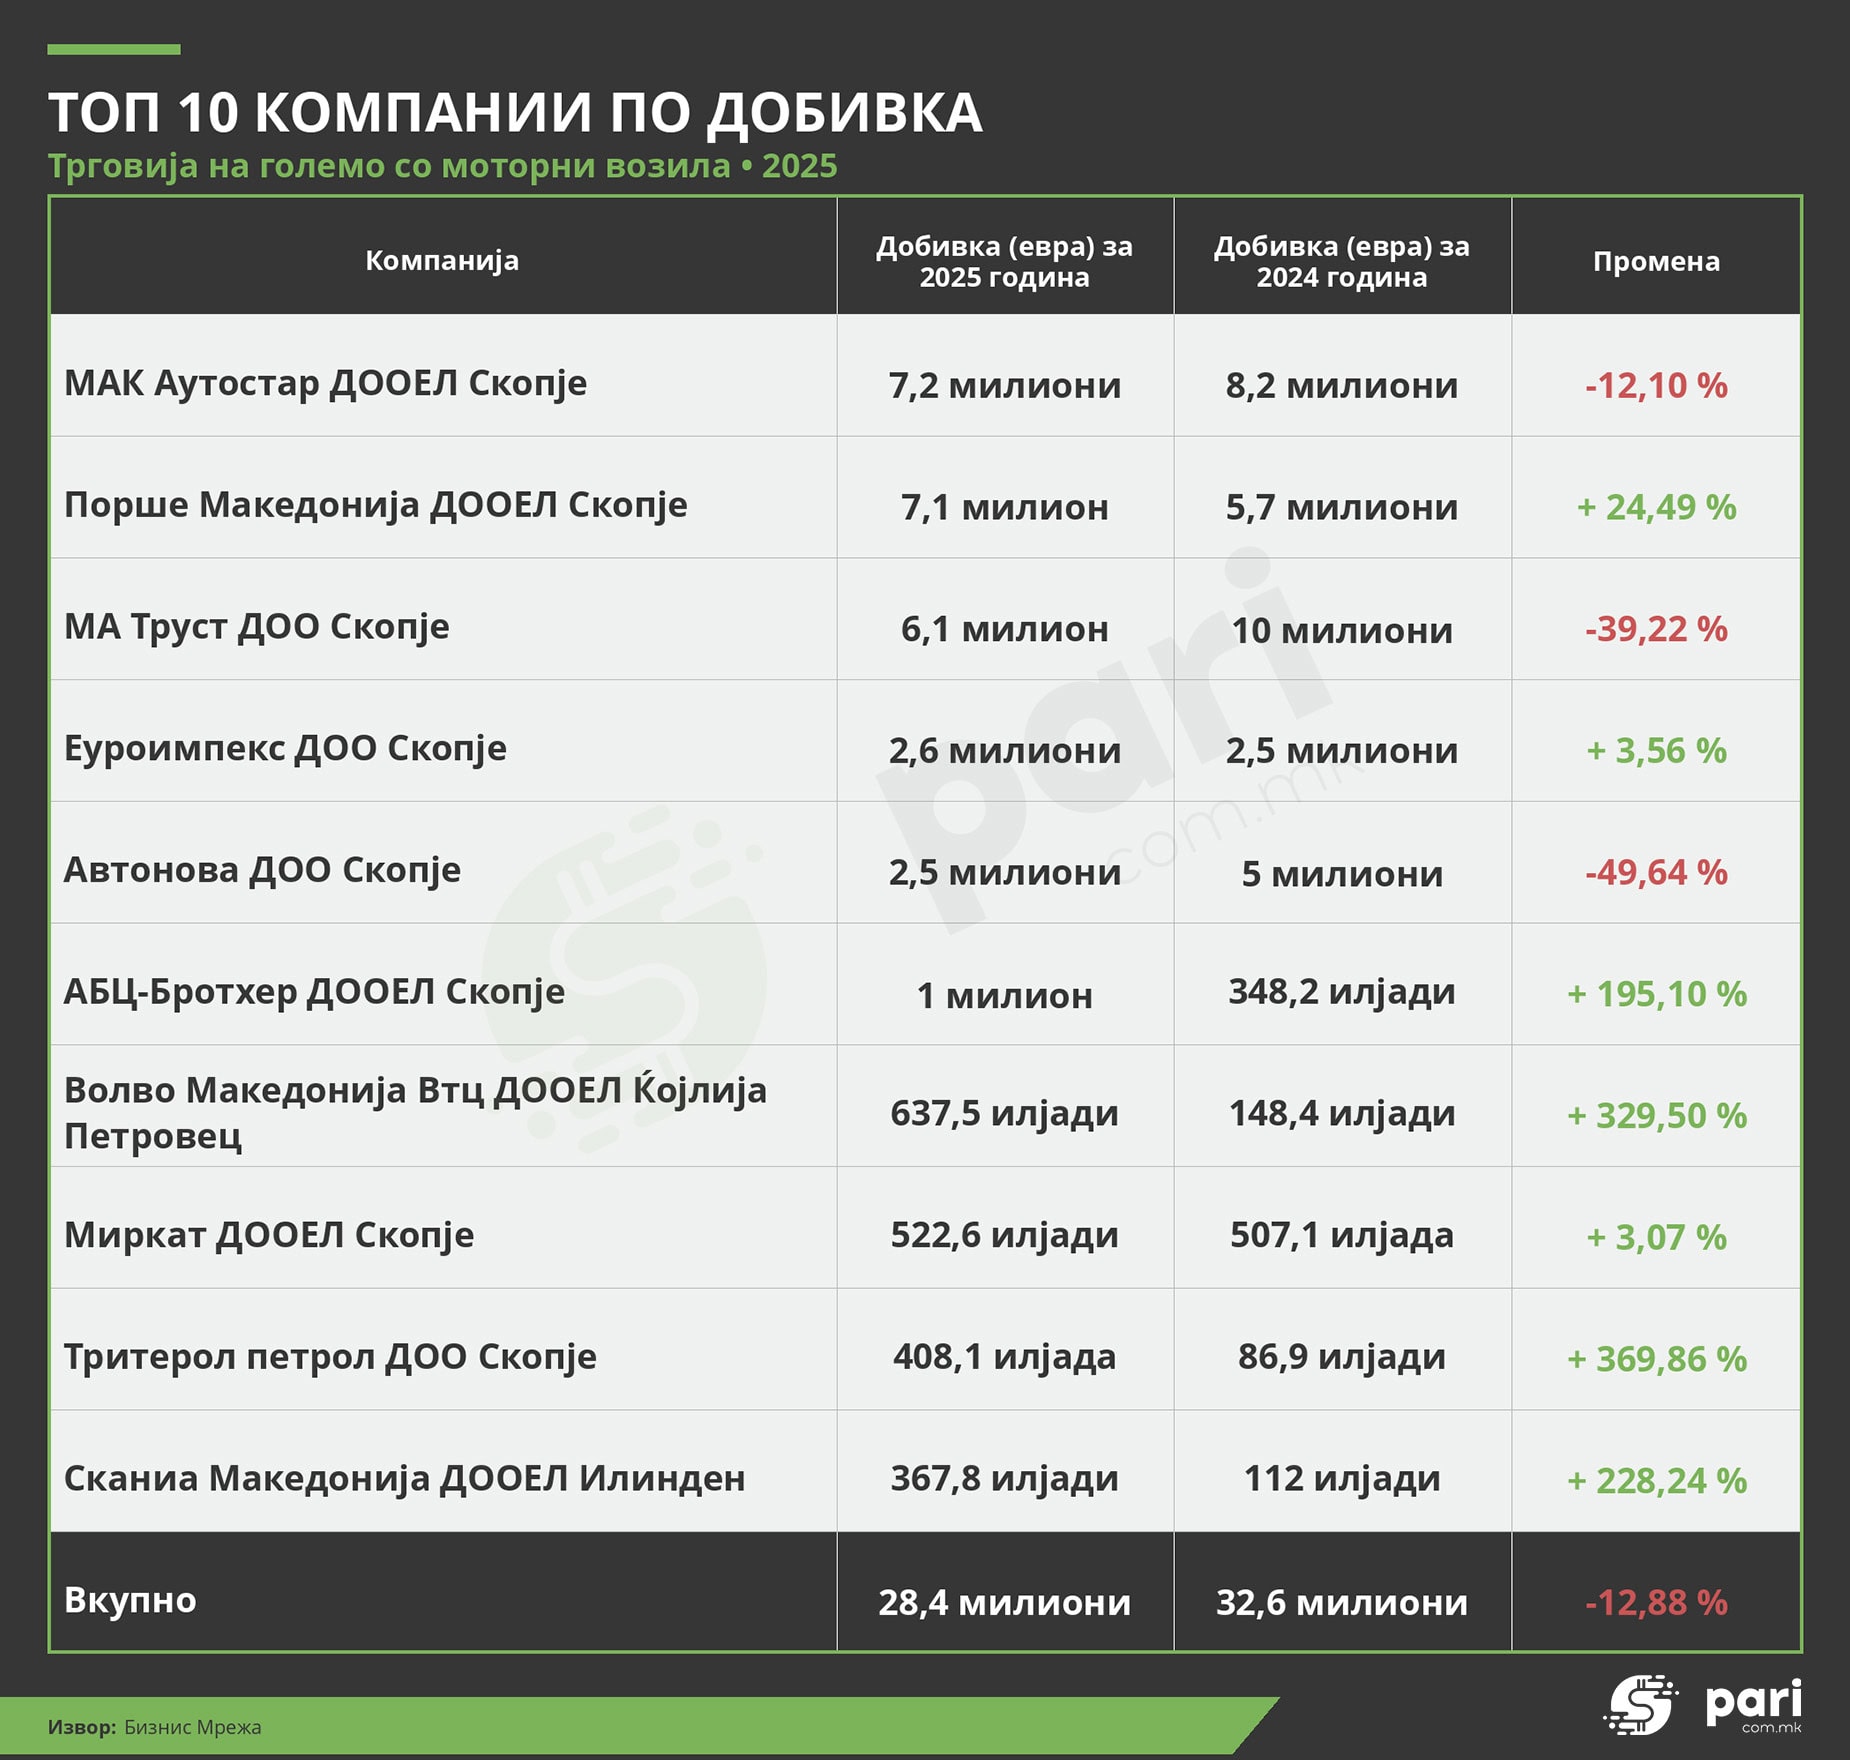This screenshot has width=1850, height=1760.
Task: Select 'Миркат ДООЕЛ Скопје' company name
Action: click(x=269, y=1235)
